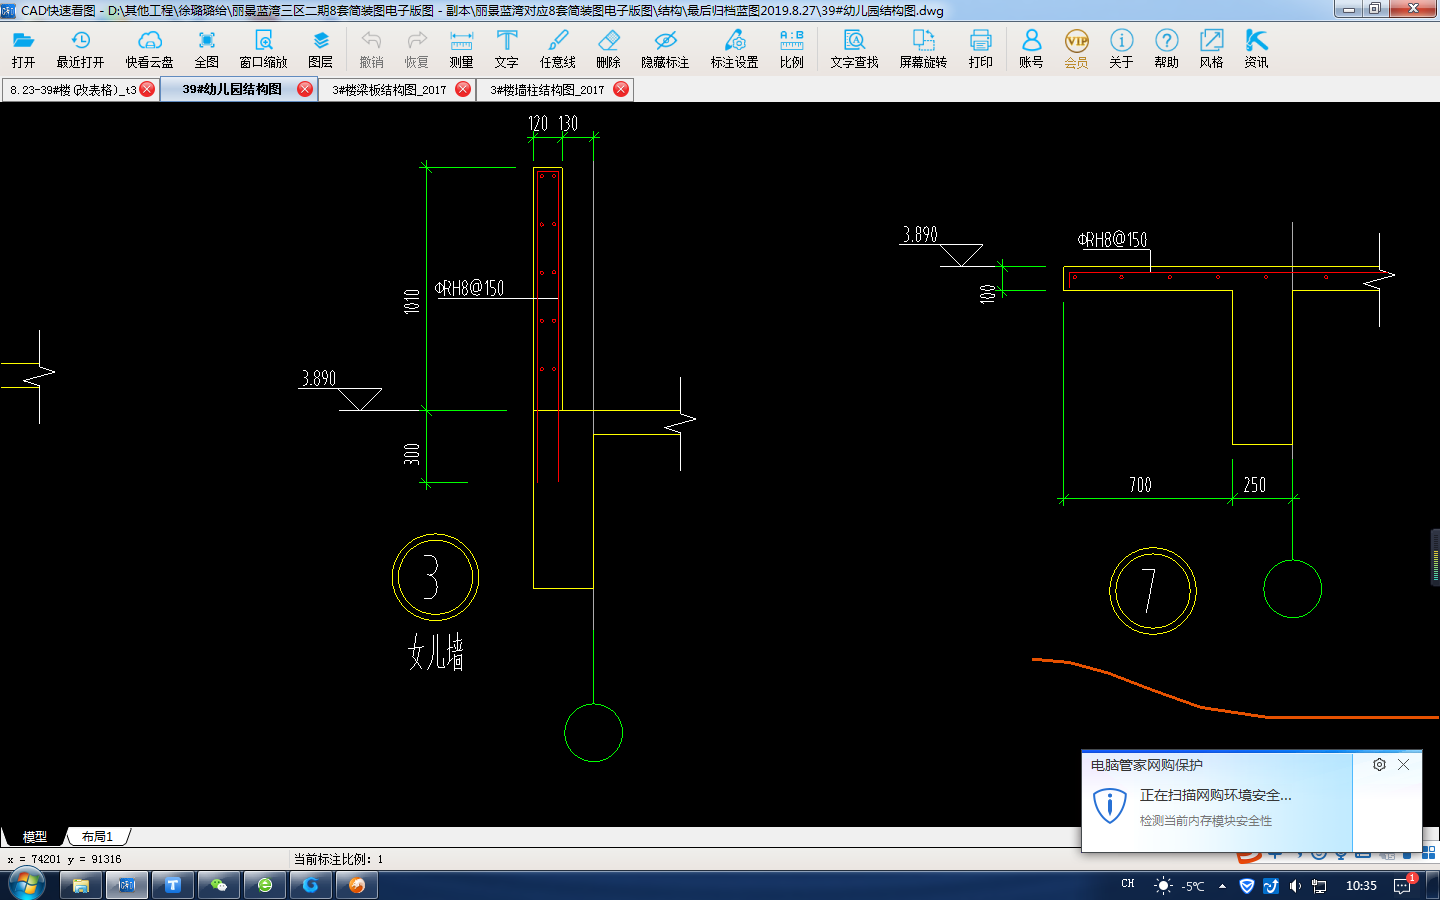1440x900 pixels.
Task: Open the Windows Start menu
Action: click(x=27, y=884)
